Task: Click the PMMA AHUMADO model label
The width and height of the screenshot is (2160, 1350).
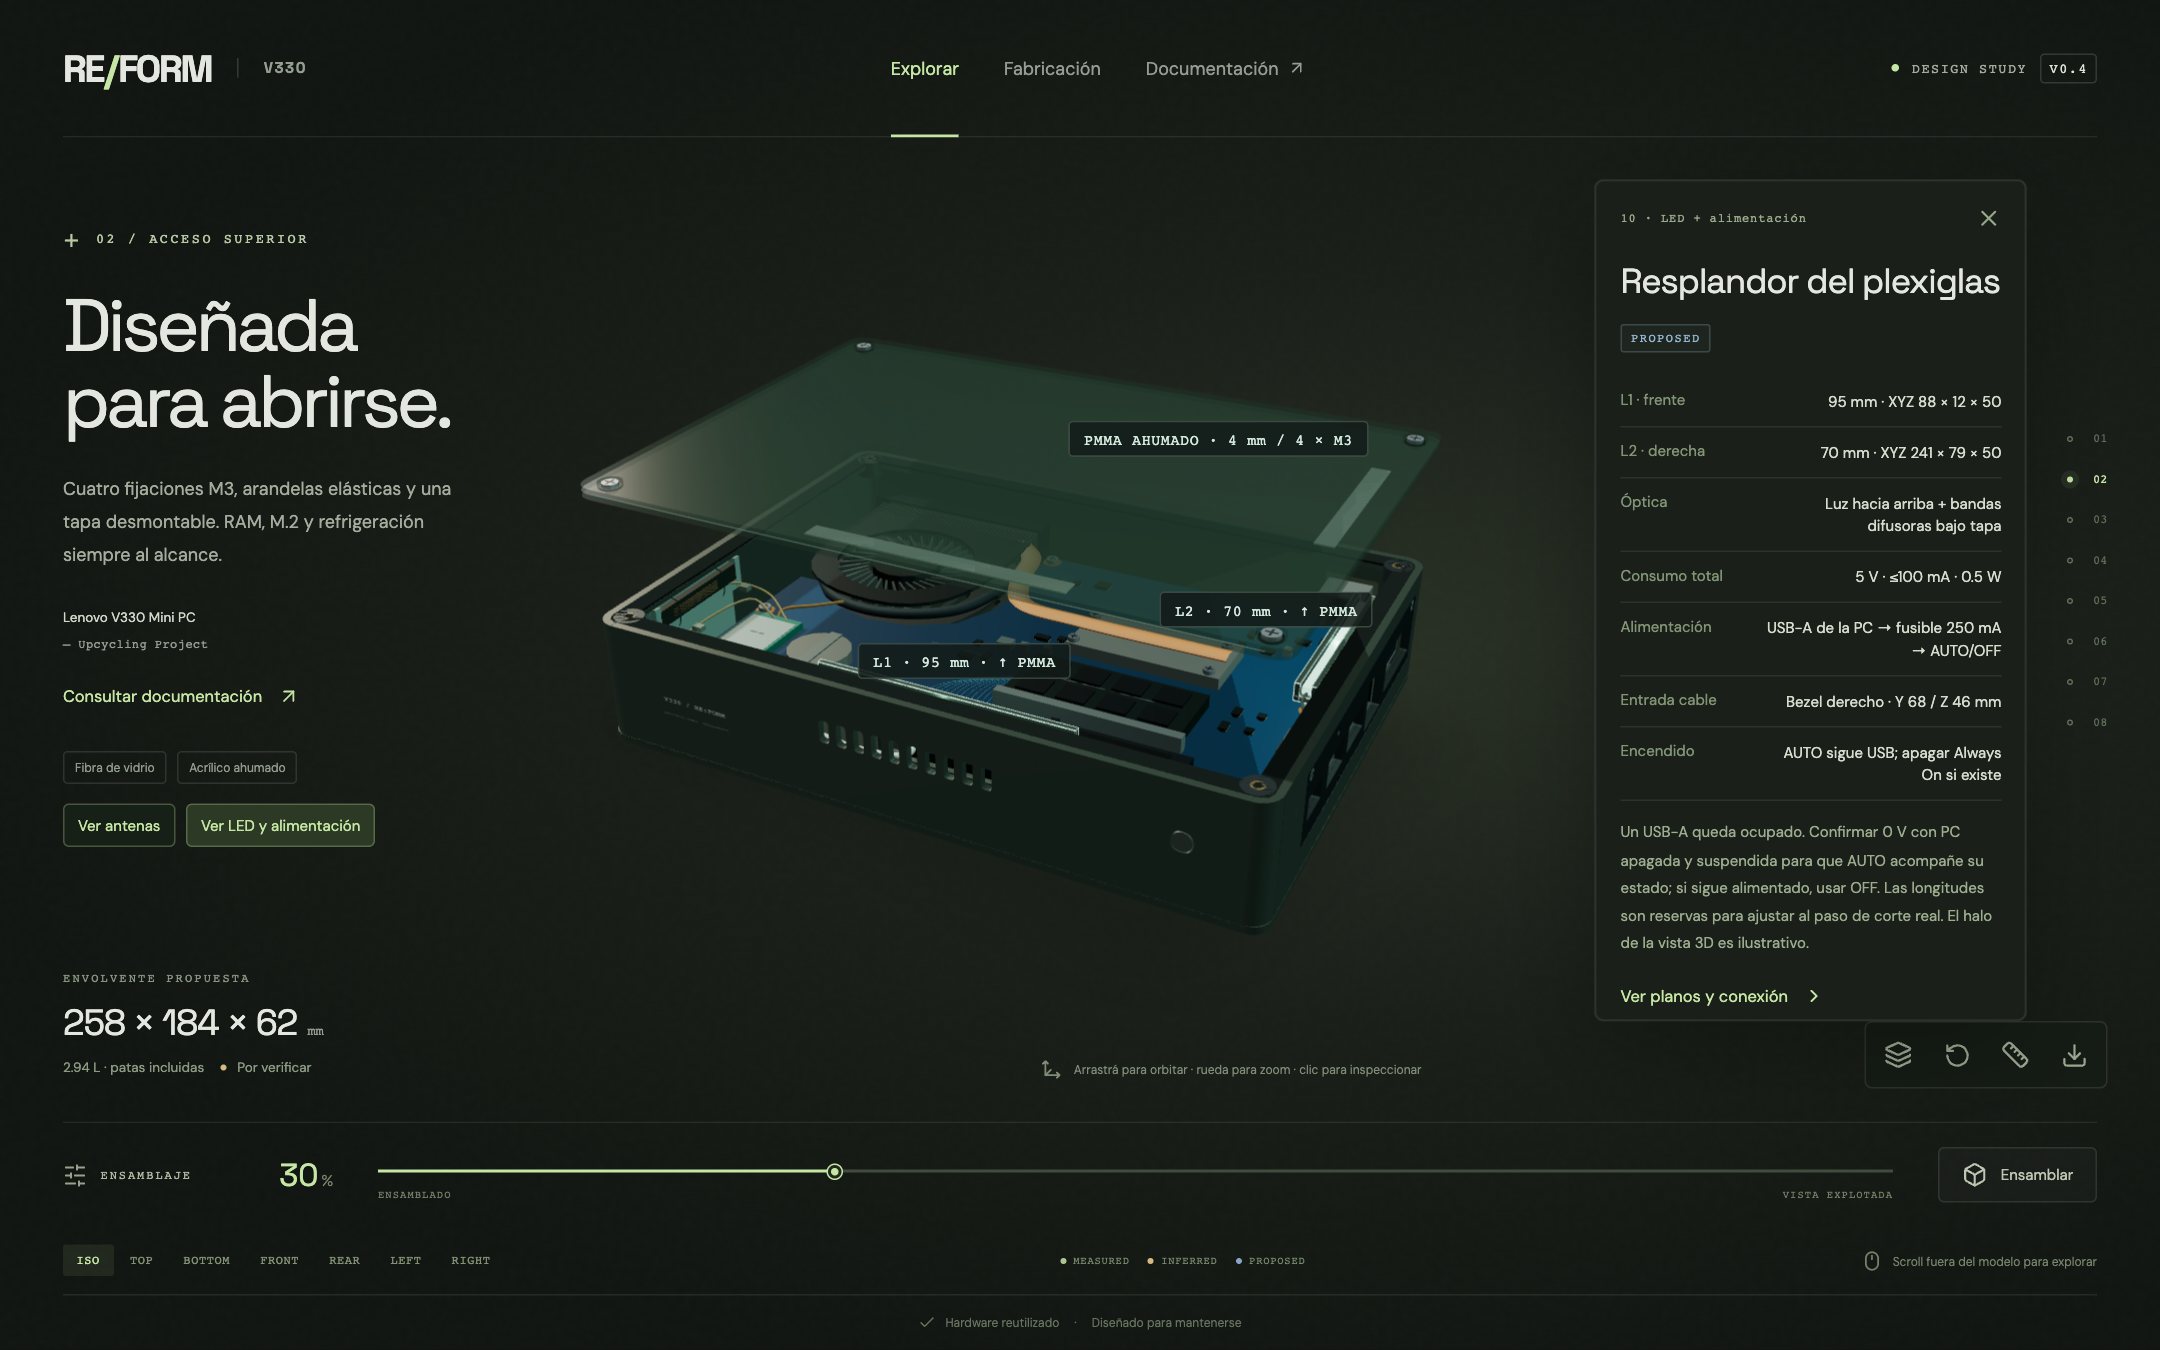Action: [x=1218, y=440]
